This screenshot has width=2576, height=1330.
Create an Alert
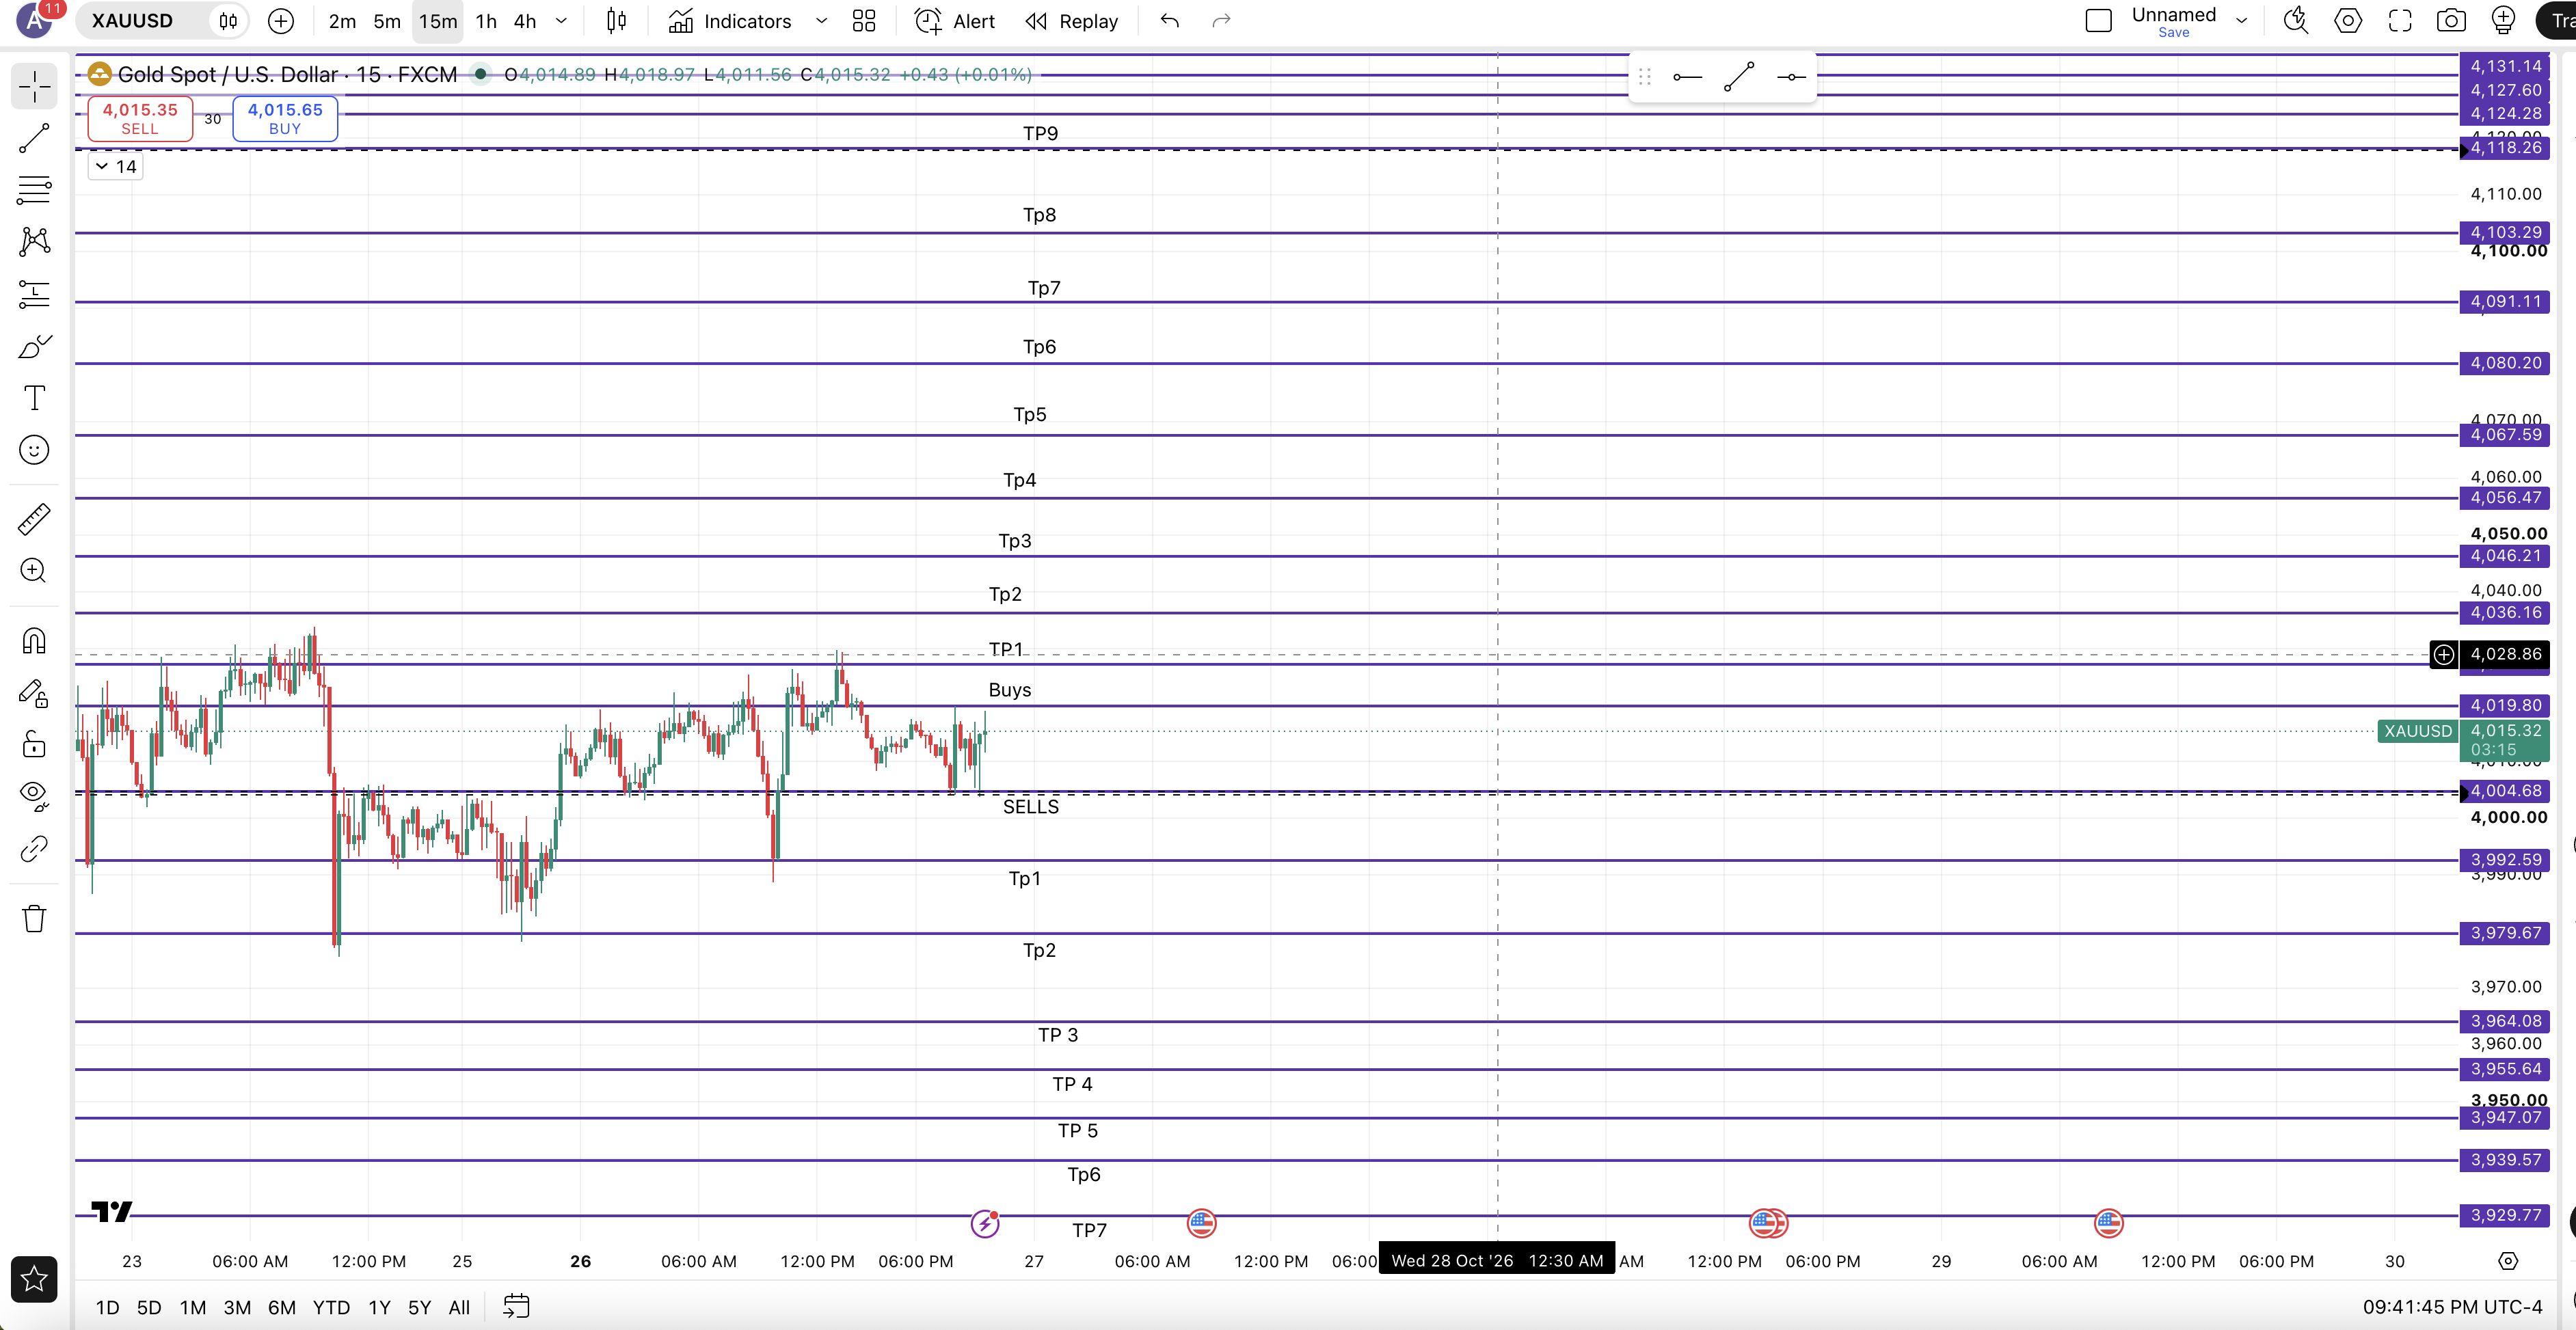coord(955,21)
